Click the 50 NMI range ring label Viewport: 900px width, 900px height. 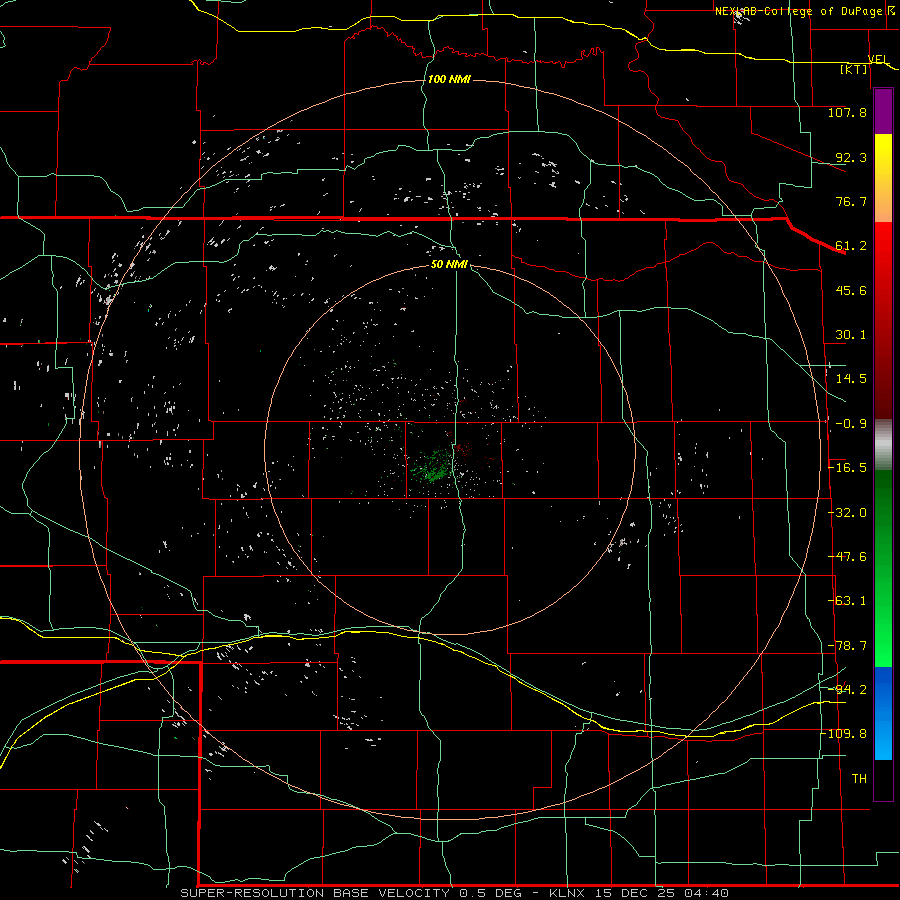pos(449,264)
